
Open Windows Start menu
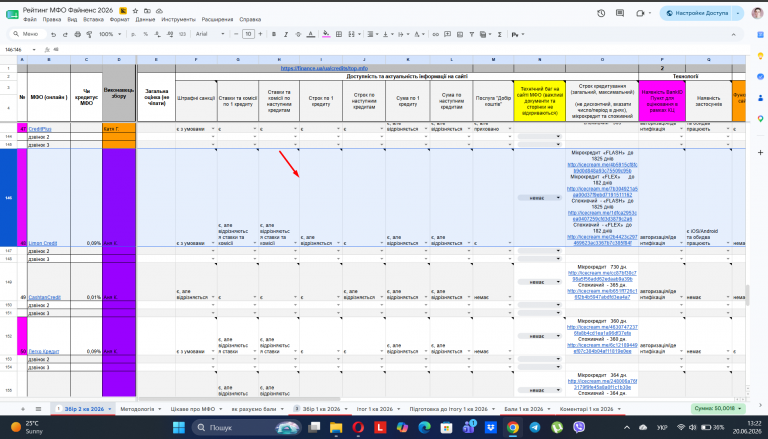click(179, 427)
